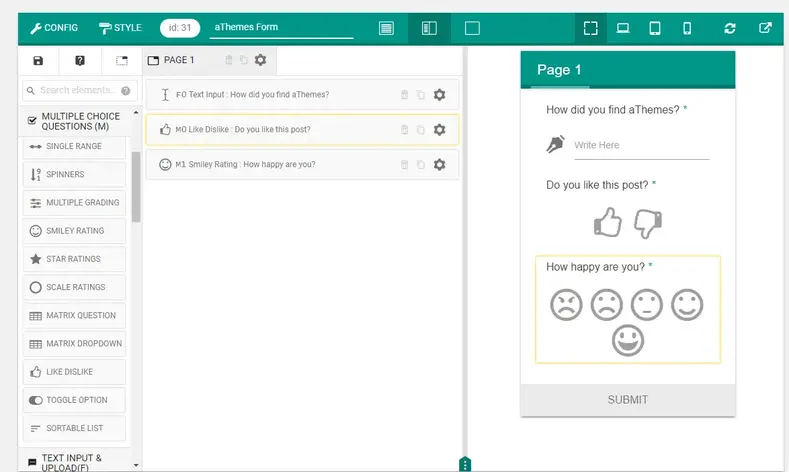Open settings for M1 Smiley Rating

coord(439,165)
